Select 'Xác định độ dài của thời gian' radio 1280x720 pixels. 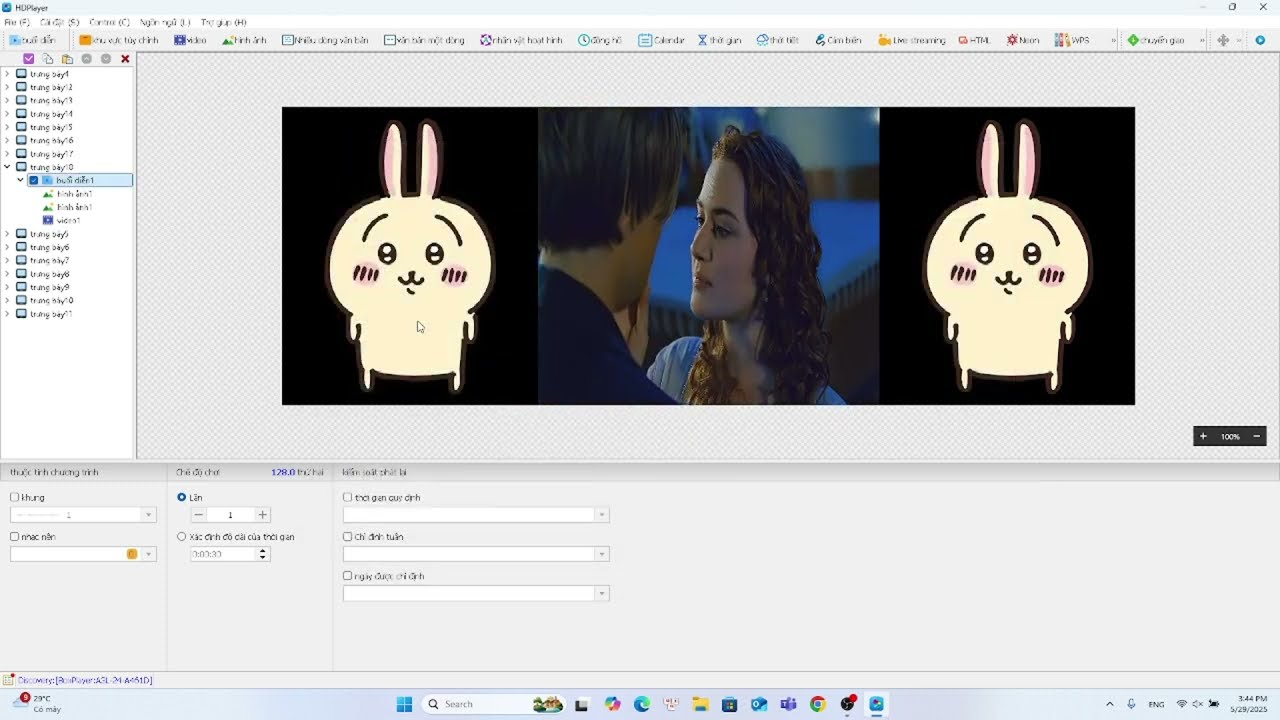coord(182,537)
